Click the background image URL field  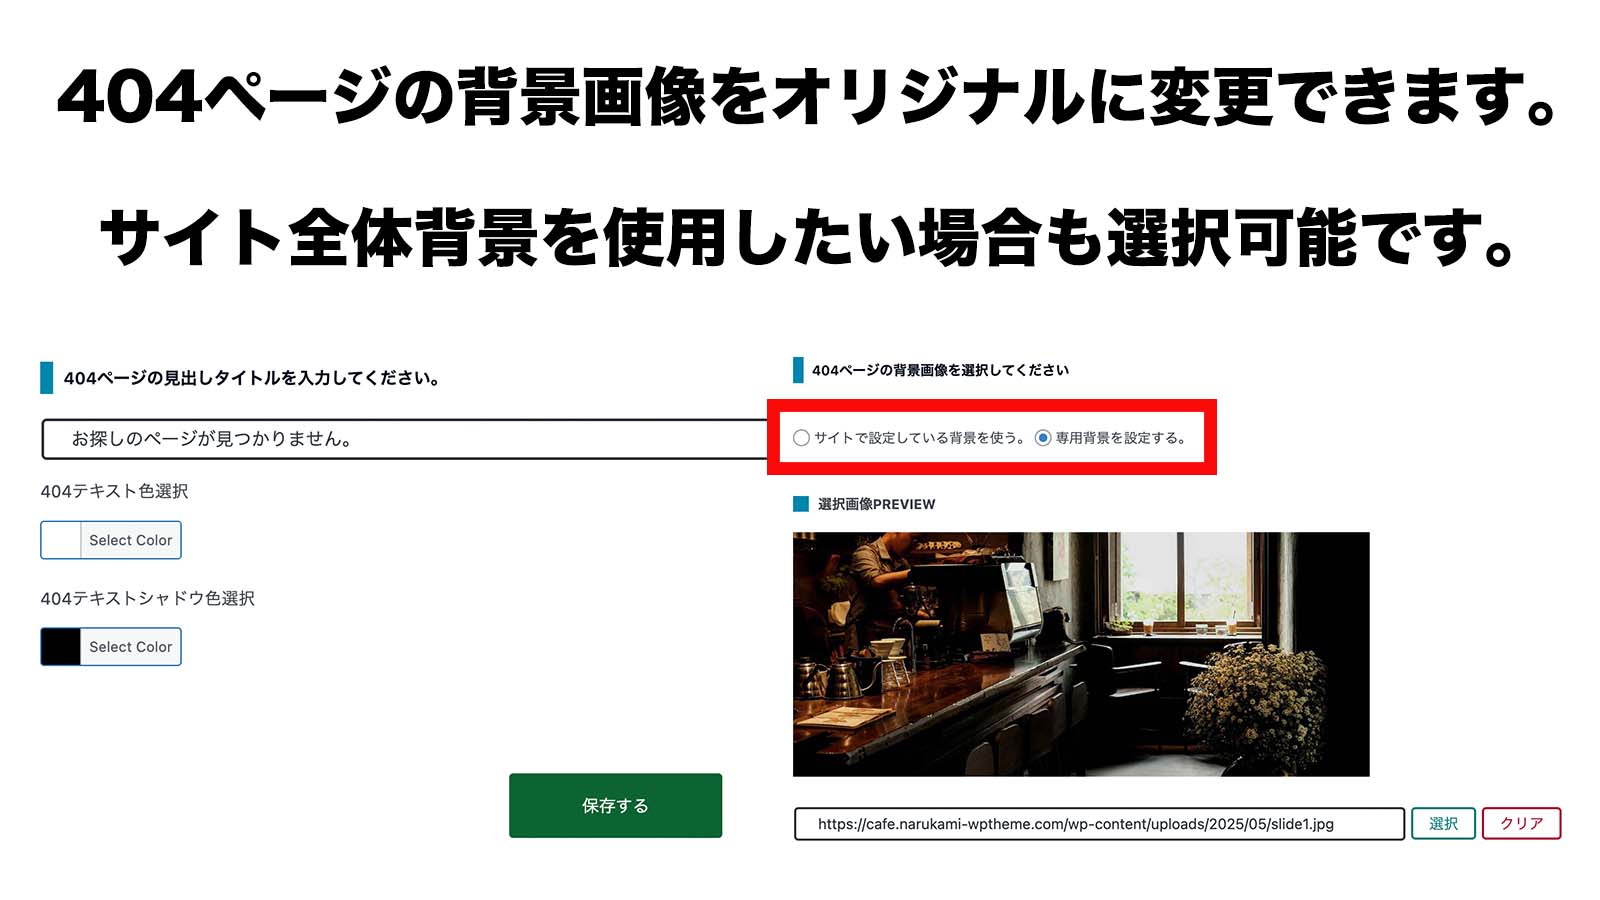(1099, 824)
